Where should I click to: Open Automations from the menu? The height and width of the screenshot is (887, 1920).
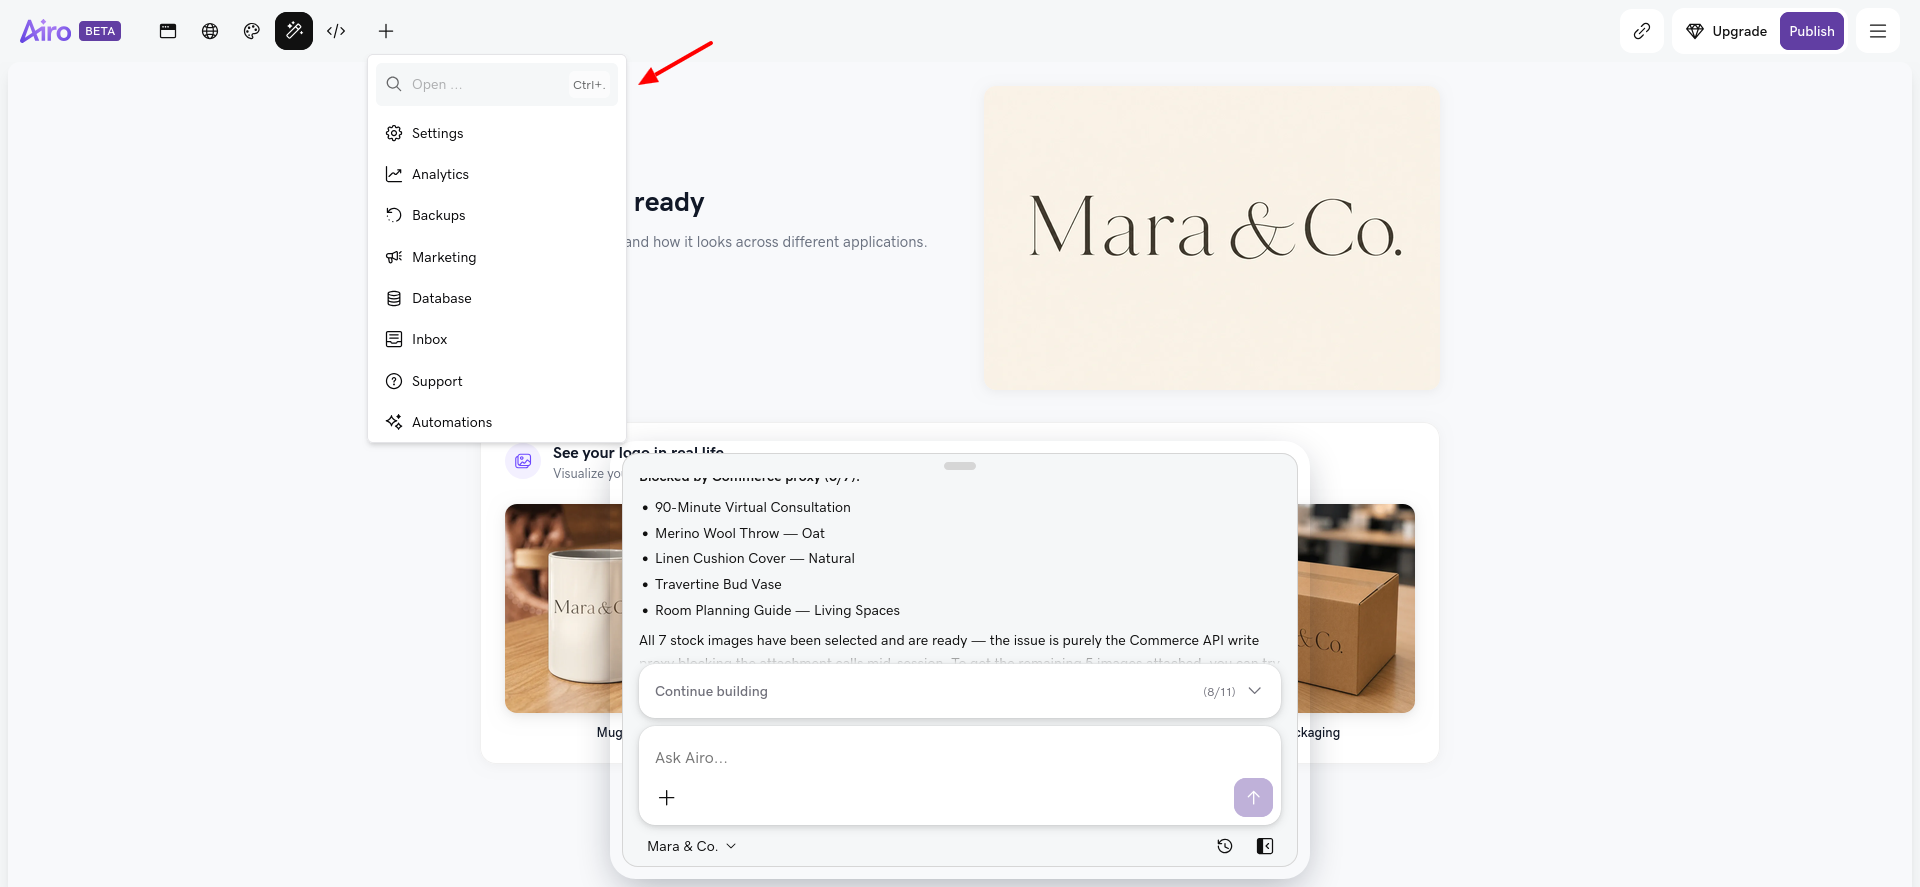coord(497,422)
